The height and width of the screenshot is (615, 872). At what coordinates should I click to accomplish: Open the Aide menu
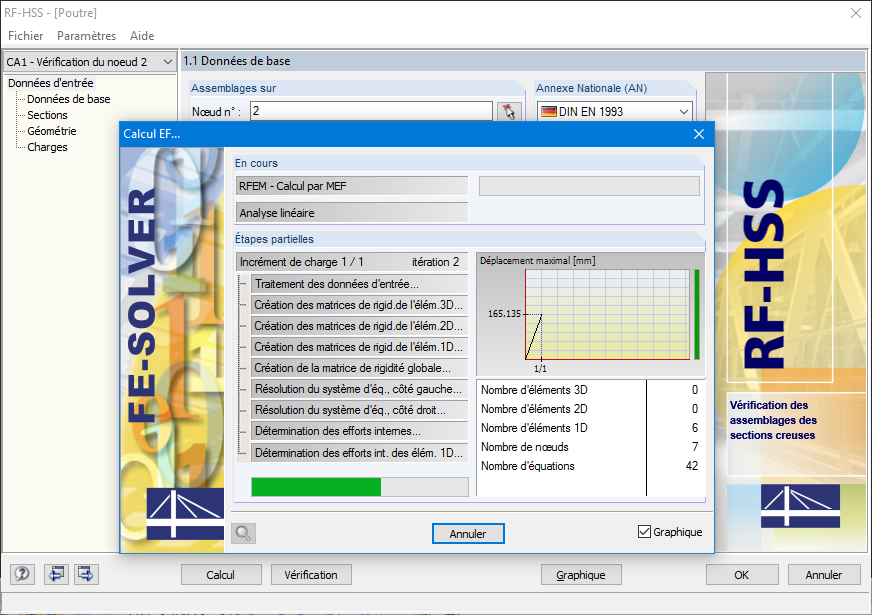click(142, 36)
